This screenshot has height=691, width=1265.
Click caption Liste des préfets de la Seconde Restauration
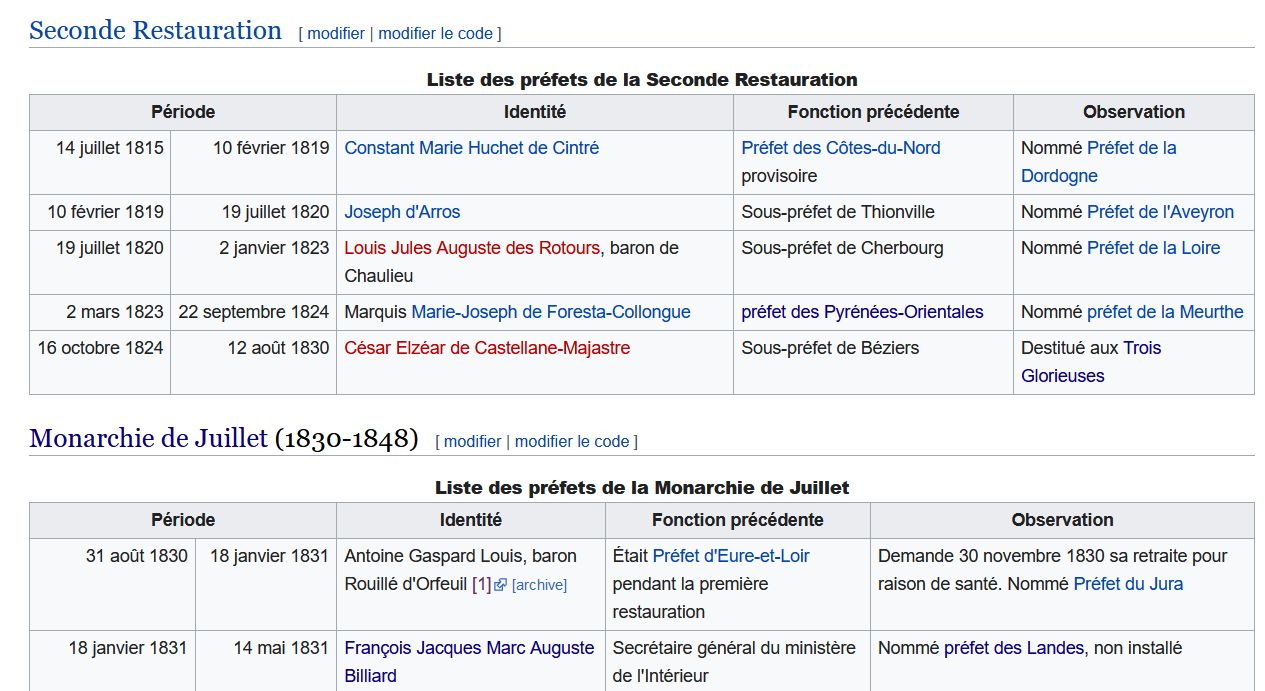coord(642,80)
